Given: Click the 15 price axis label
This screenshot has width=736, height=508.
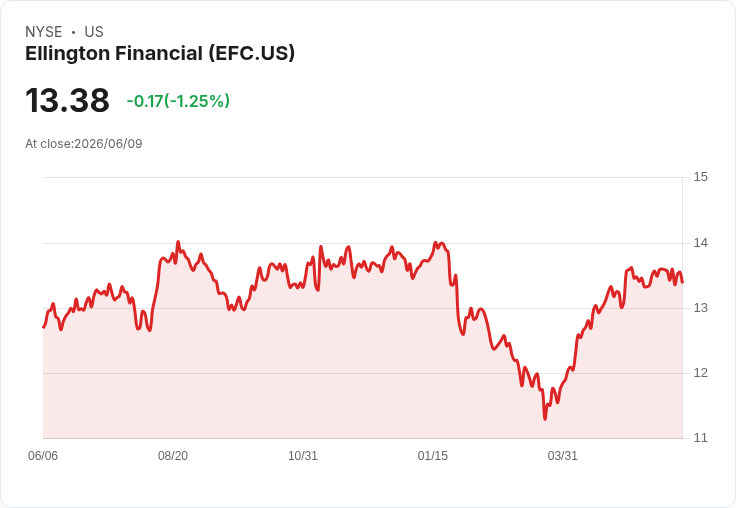Looking at the screenshot, I should tap(700, 177).
